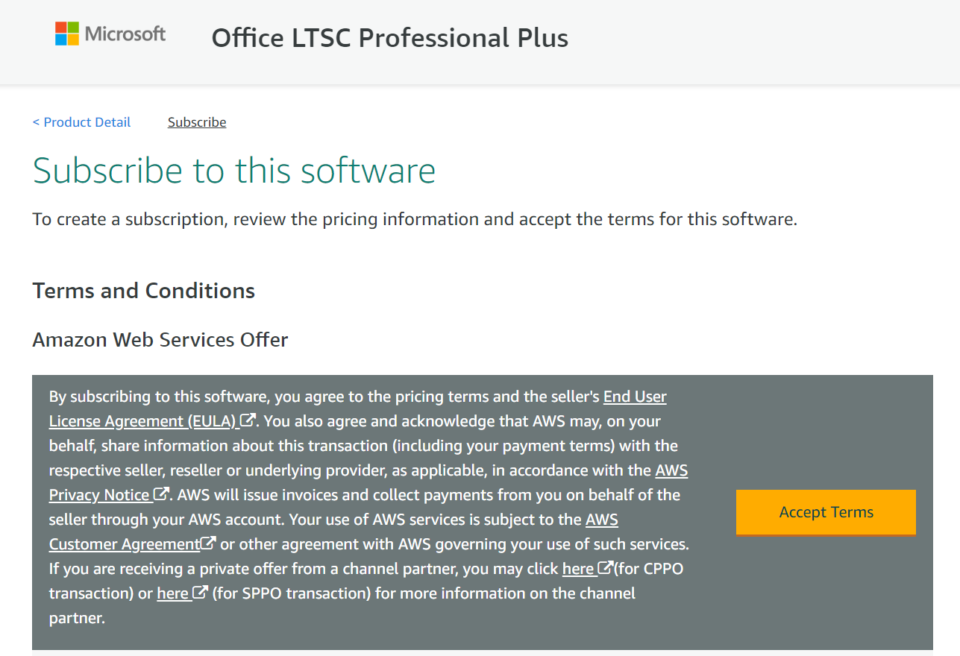Click the external link icon after AWS Privacy Notice

[x=161, y=494]
